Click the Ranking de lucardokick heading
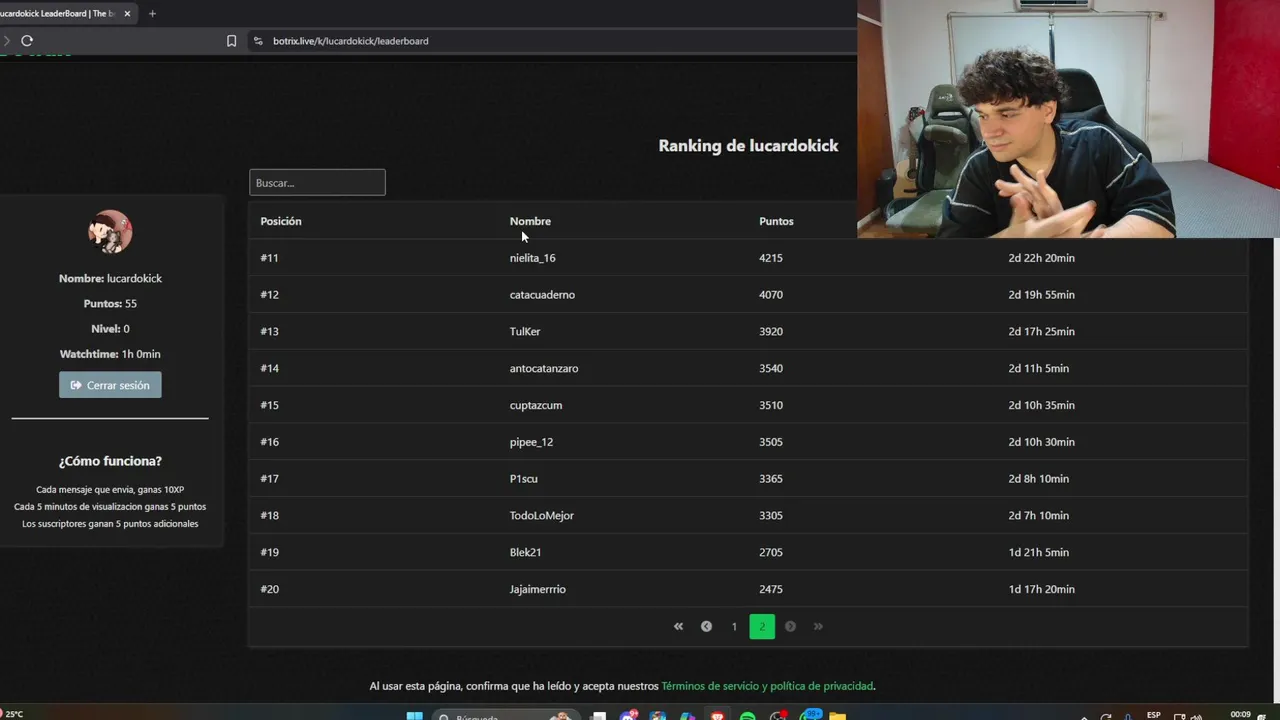 click(748, 145)
